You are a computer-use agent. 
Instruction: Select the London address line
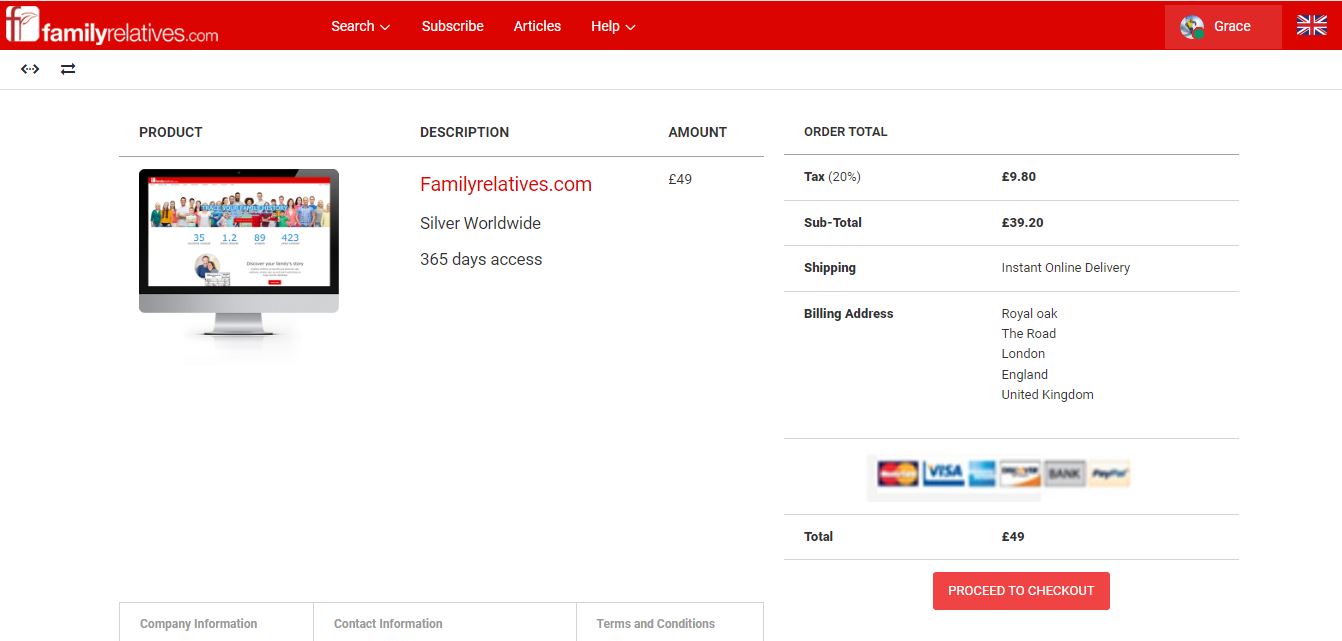click(1023, 354)
